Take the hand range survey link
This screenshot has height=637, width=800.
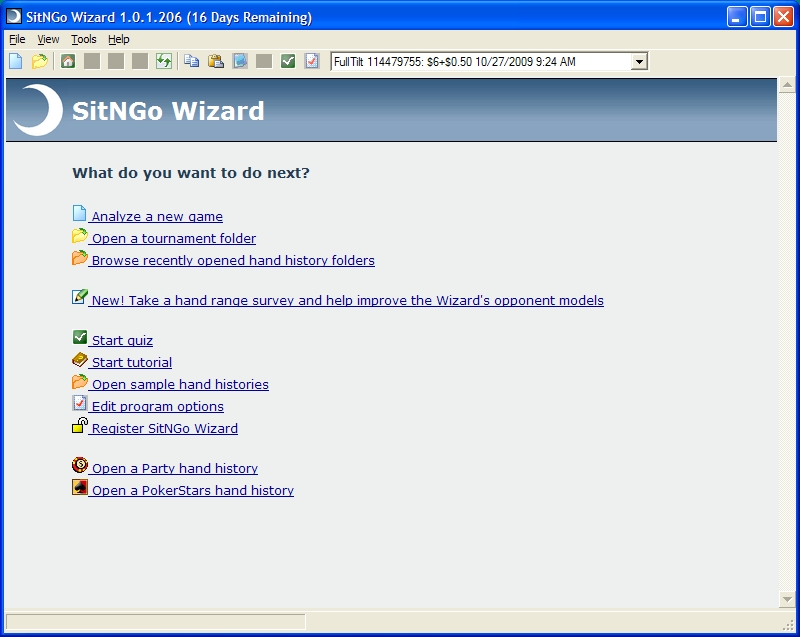347,300
